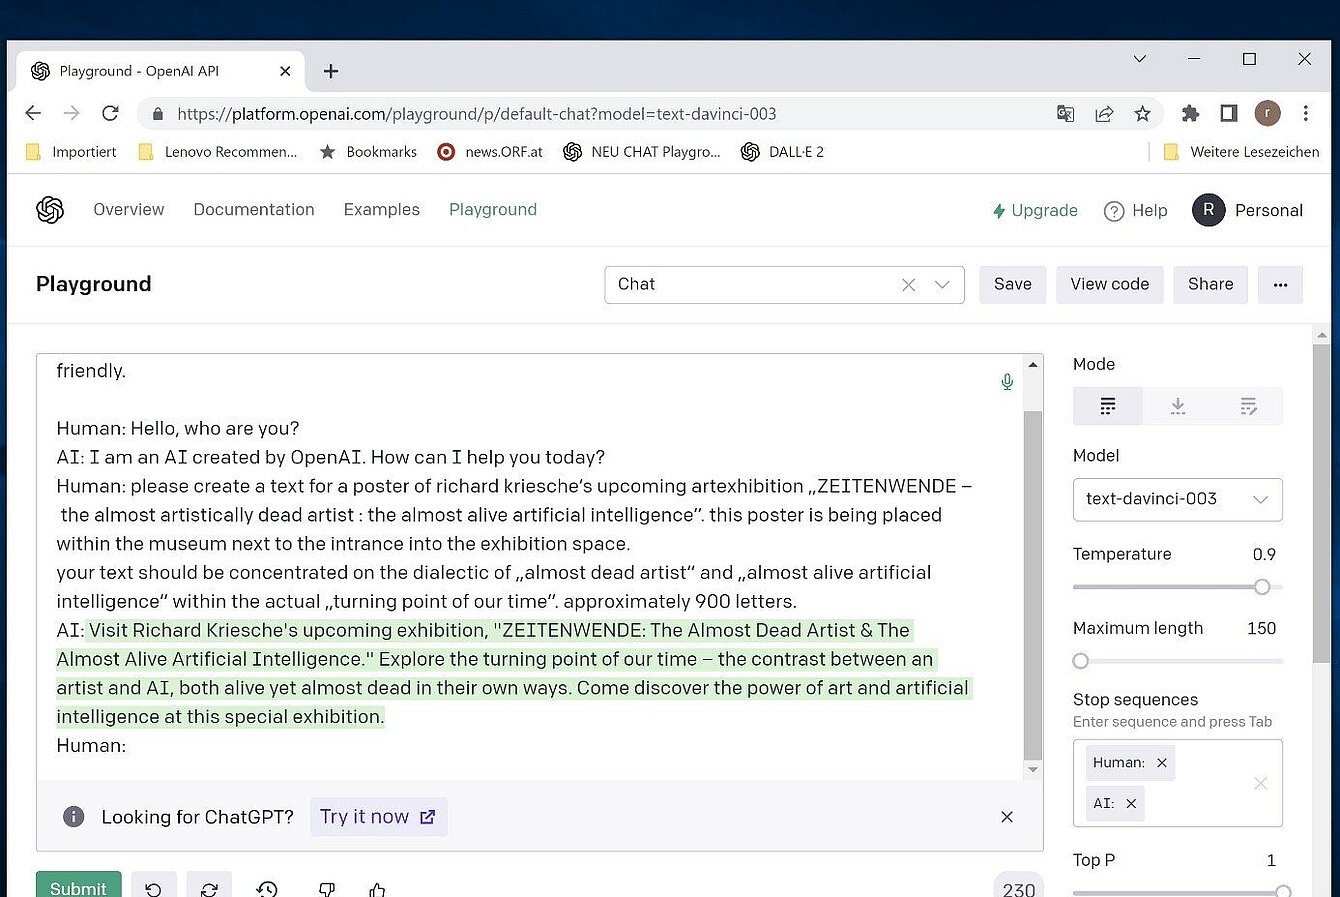Dismiss the Looking for ChatGPT banner
This screenshot has width=1340, height=897.
(1007, 817)
